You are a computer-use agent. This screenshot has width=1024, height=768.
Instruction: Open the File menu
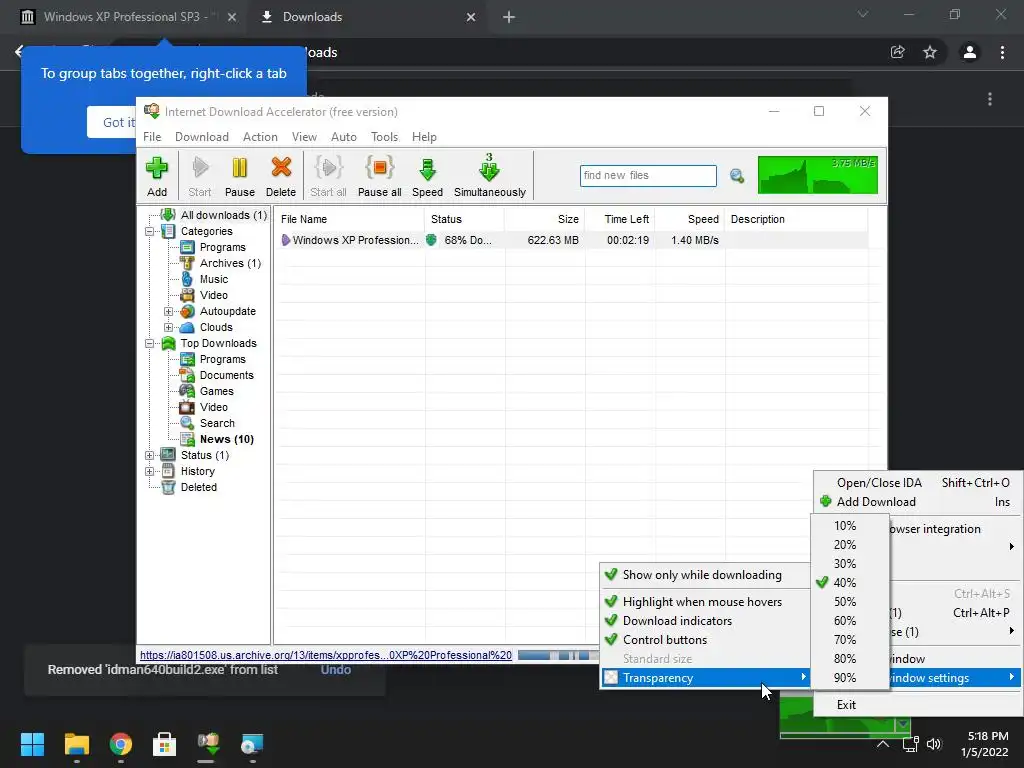coord(152,136)
